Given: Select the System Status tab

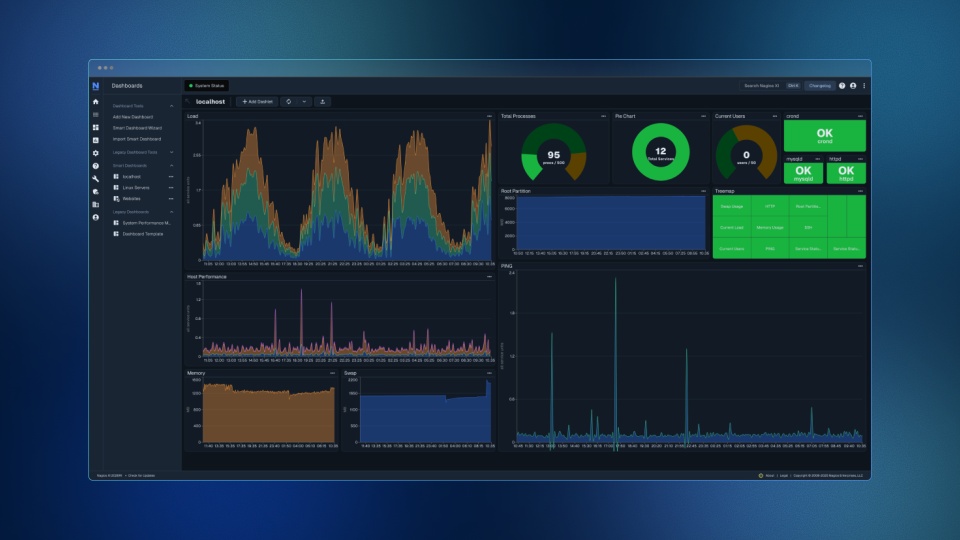Looking at the screenshot, I should pos(206,86).
